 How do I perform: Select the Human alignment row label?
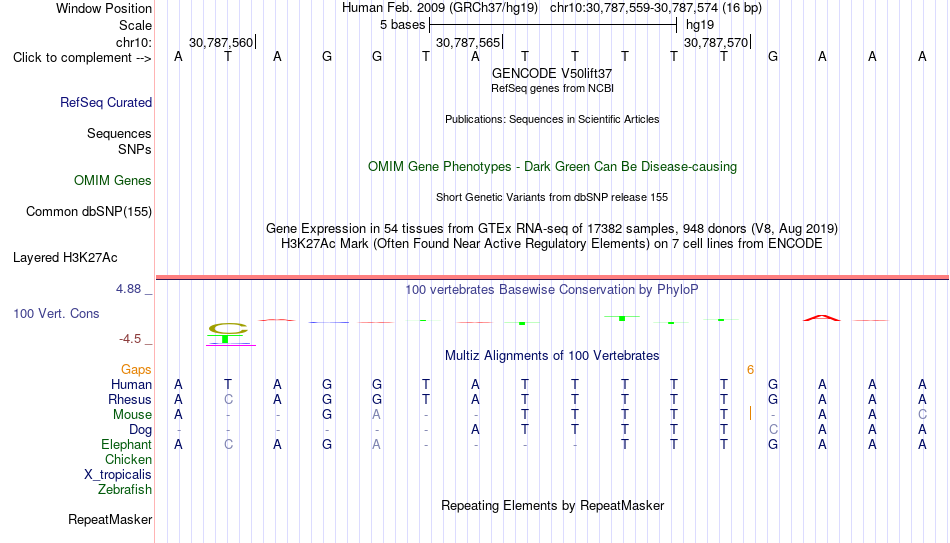[x=131, y=385]
